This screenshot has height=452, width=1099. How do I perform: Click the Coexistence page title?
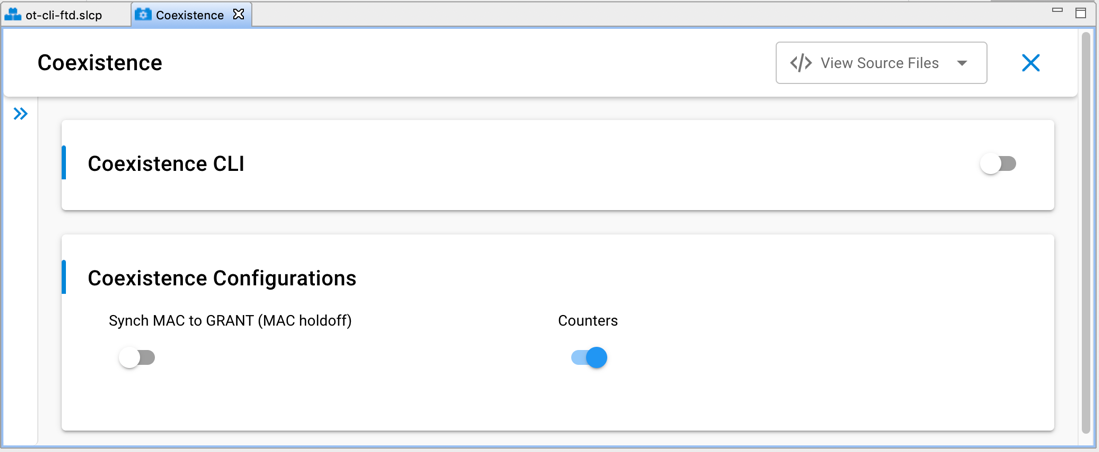100,63
